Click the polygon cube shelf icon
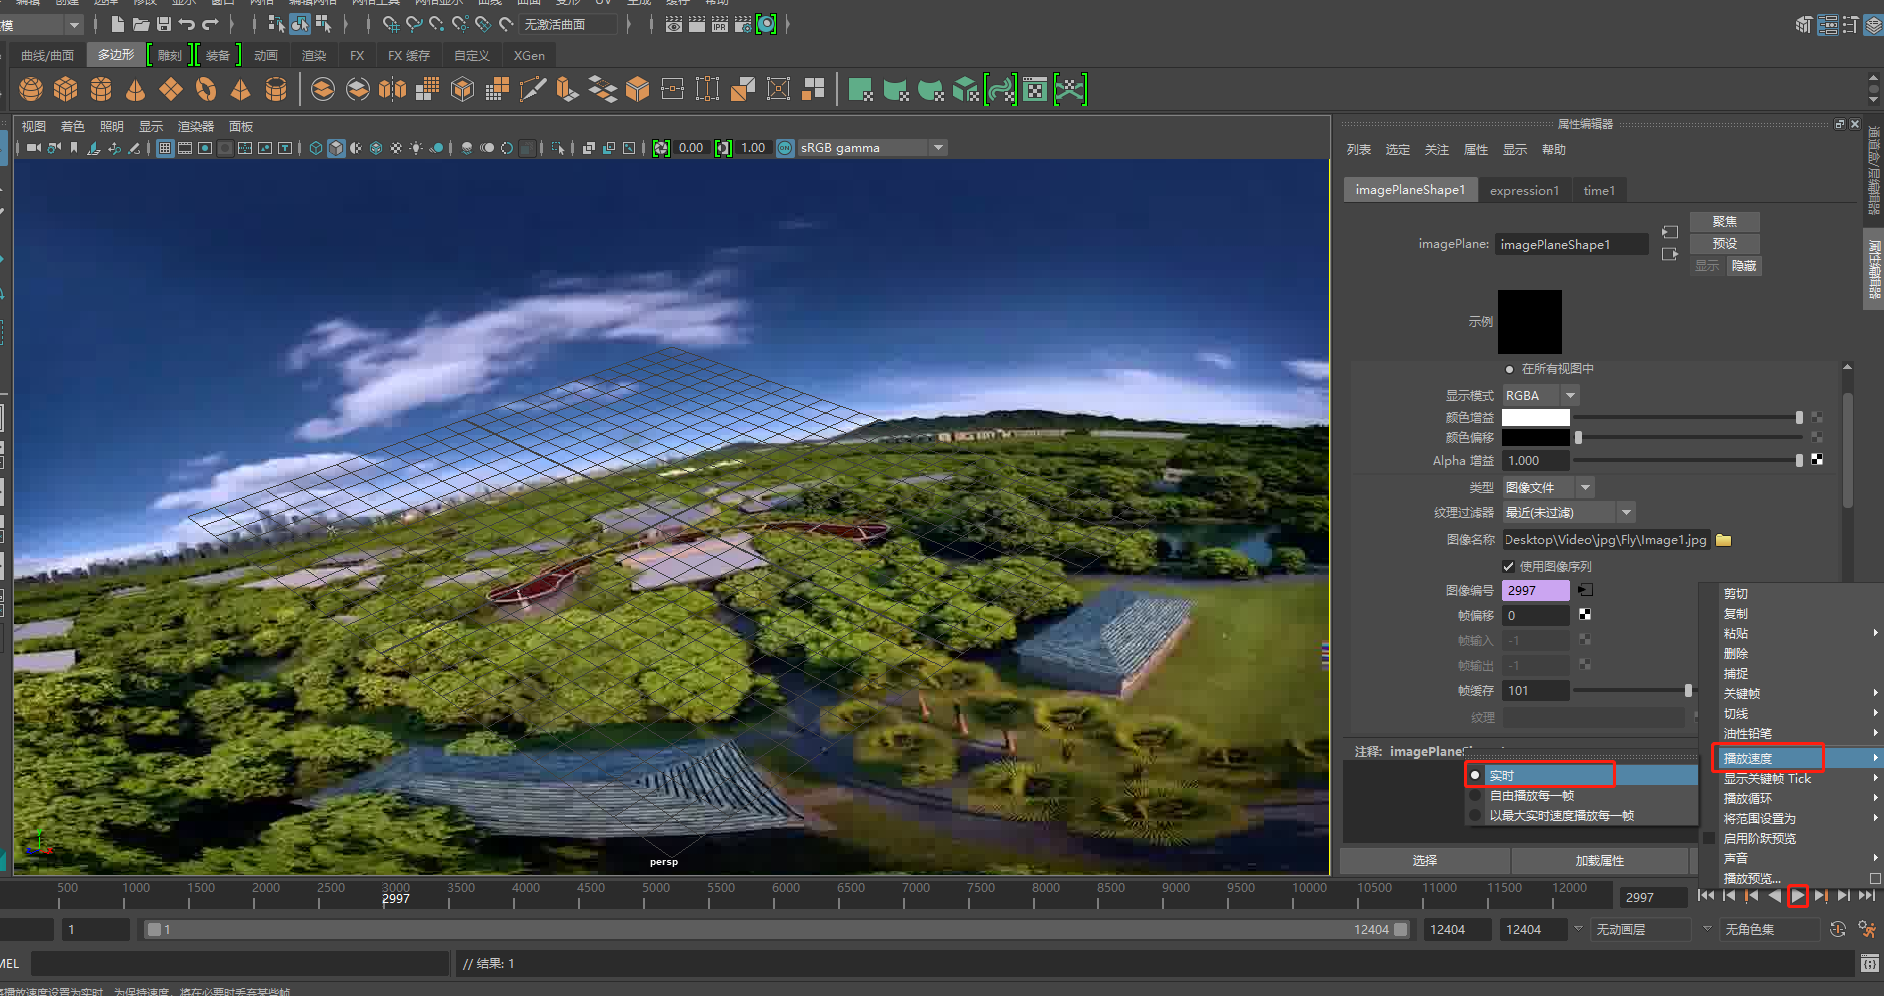The image size is (1884, 996). pos(66,90)
